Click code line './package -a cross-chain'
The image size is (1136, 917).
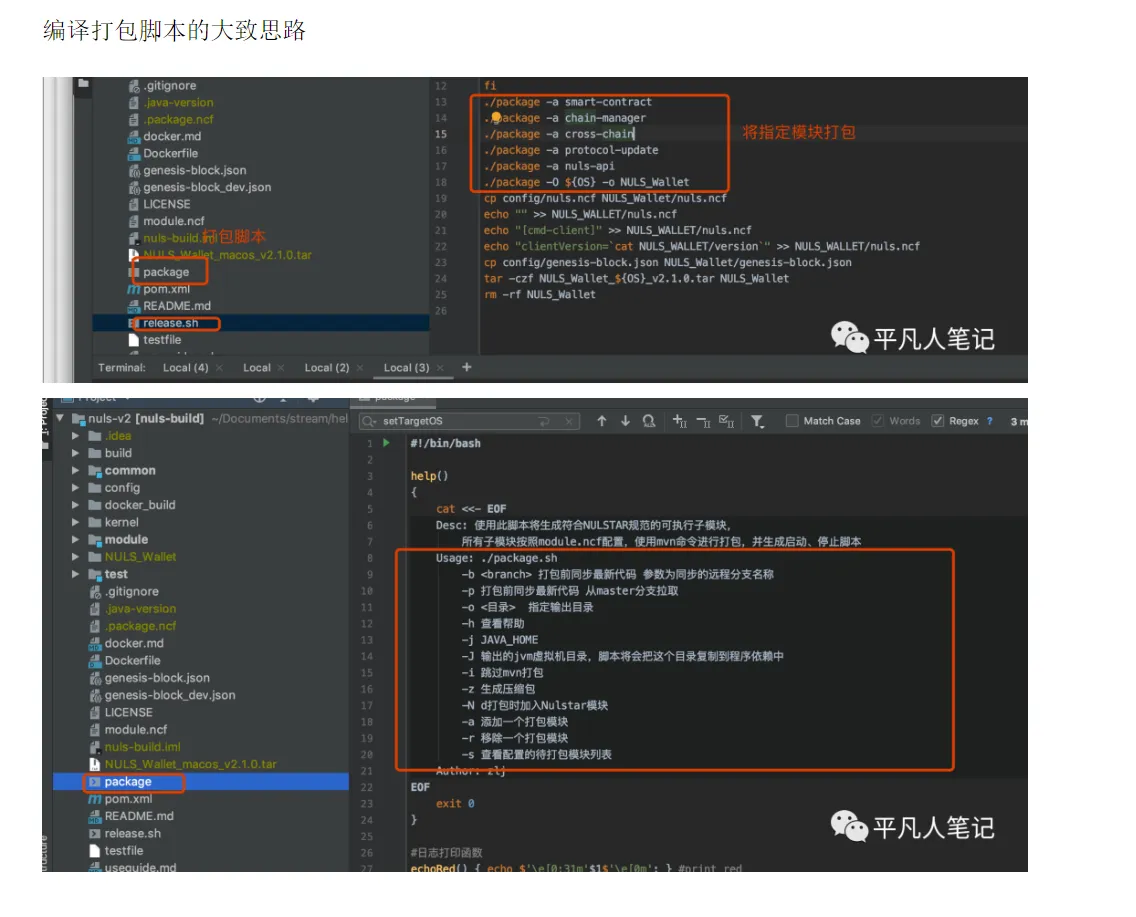pos(559,134)
